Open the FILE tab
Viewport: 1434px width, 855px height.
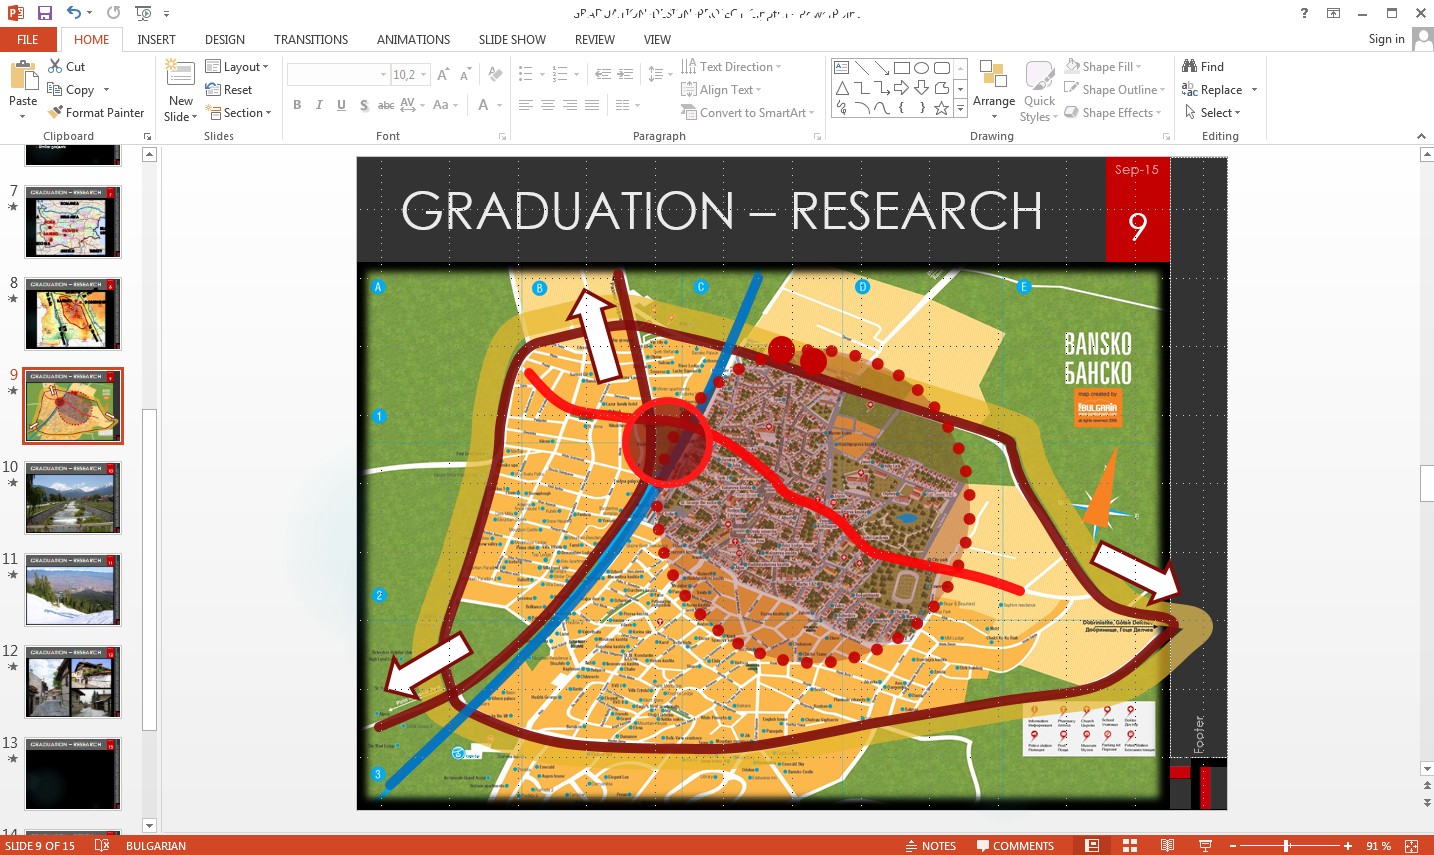[x=28, y=40]
